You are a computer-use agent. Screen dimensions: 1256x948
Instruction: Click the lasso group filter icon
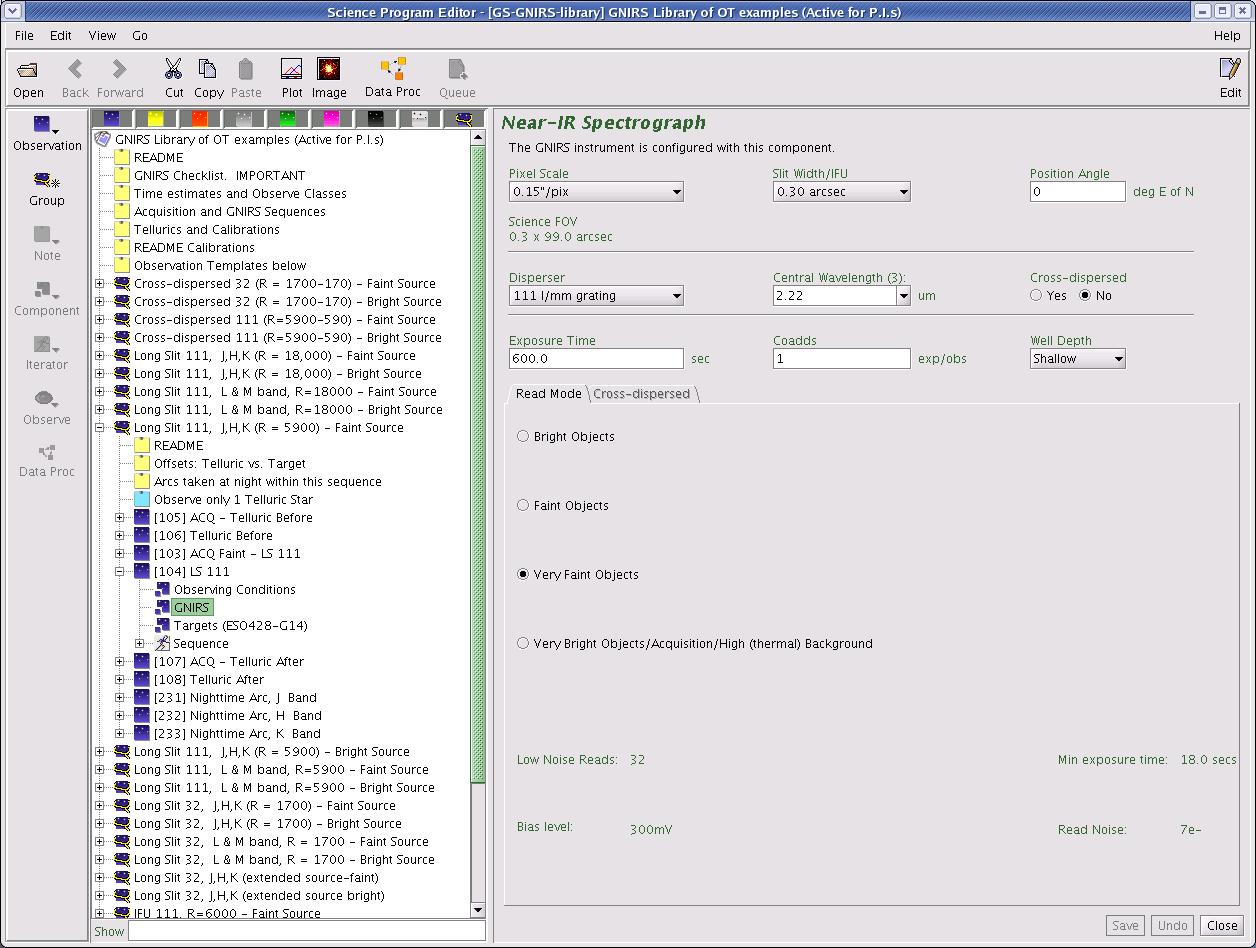coord(463,119)
